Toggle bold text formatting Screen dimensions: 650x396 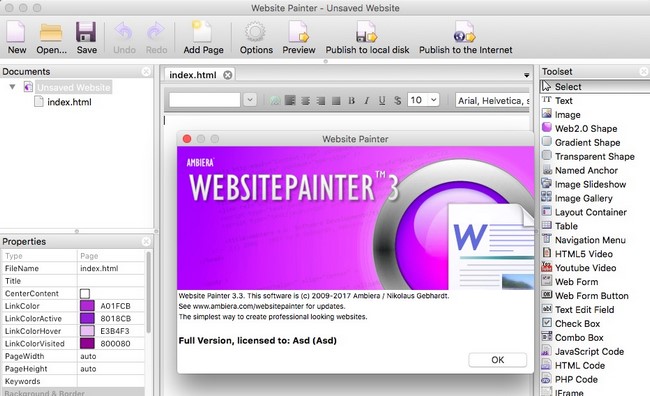(x=352, y=100)
